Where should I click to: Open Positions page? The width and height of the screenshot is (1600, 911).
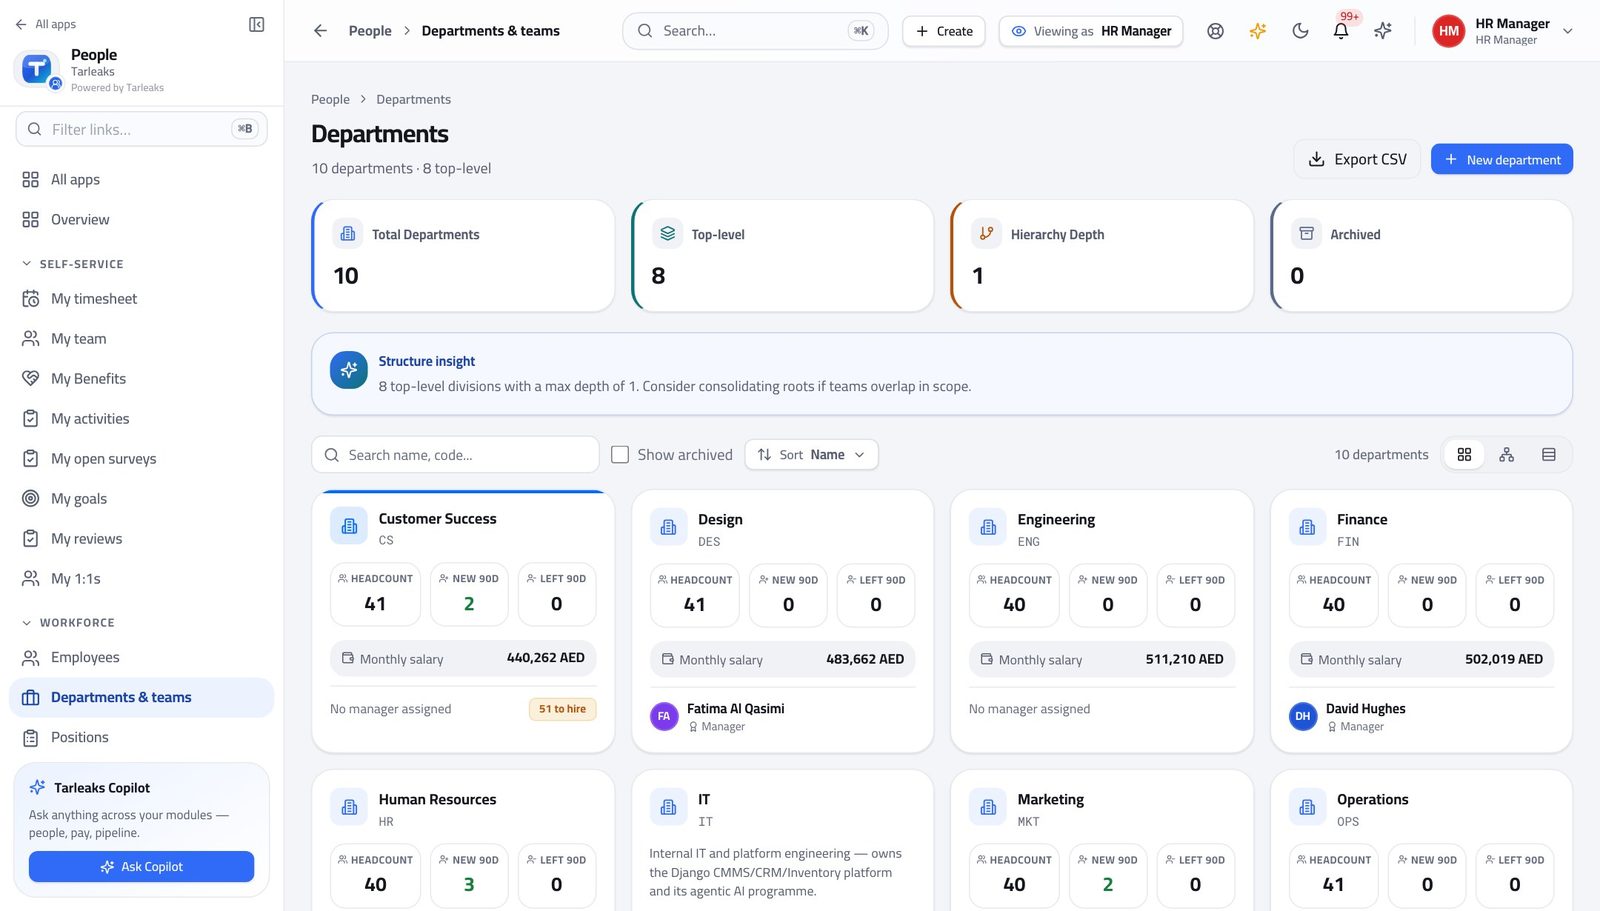[x=141, y=738]
